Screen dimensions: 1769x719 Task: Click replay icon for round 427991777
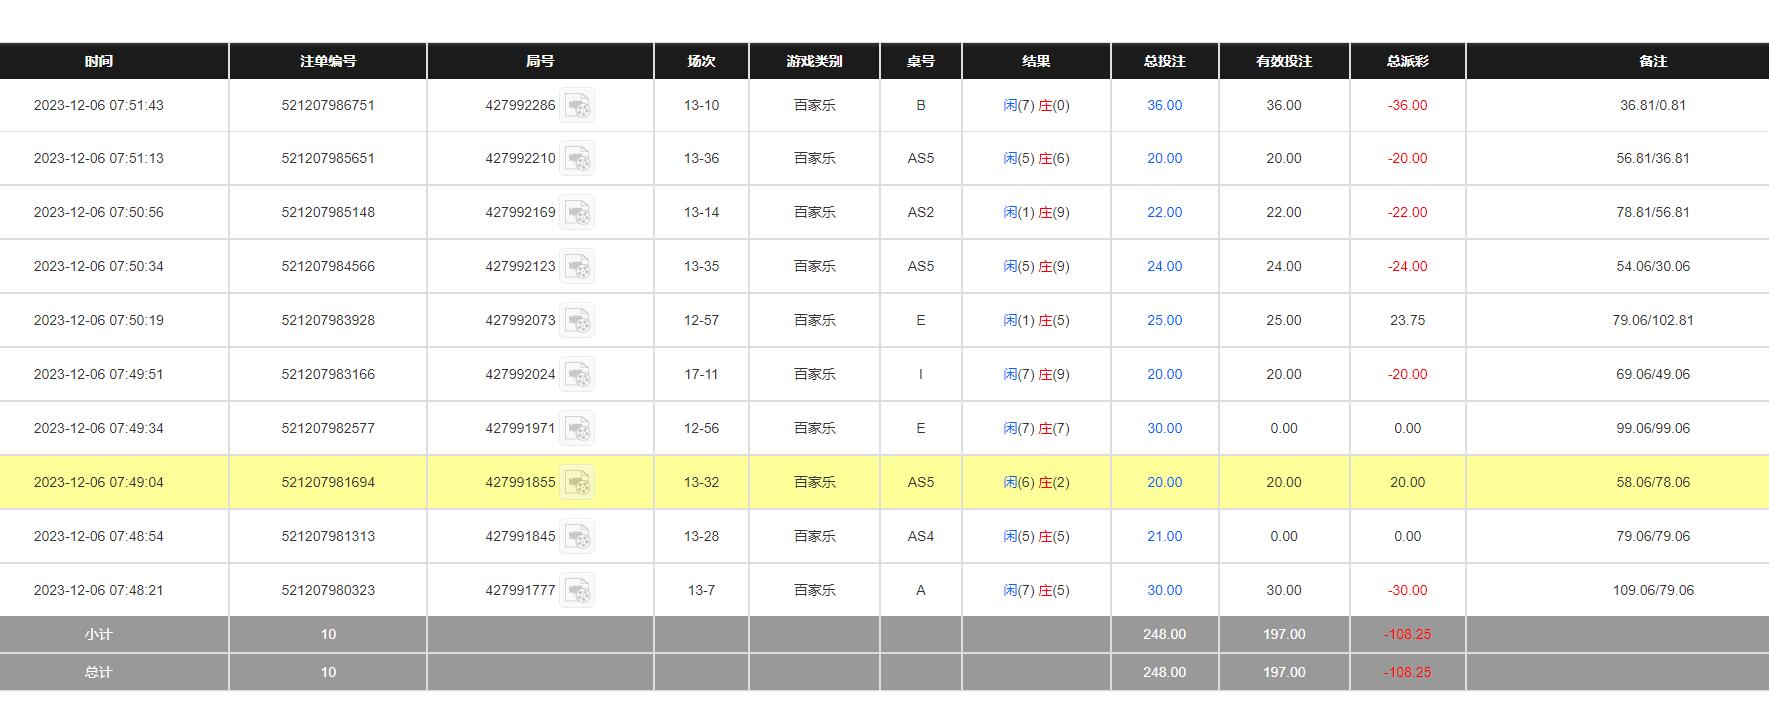point(577,590)
